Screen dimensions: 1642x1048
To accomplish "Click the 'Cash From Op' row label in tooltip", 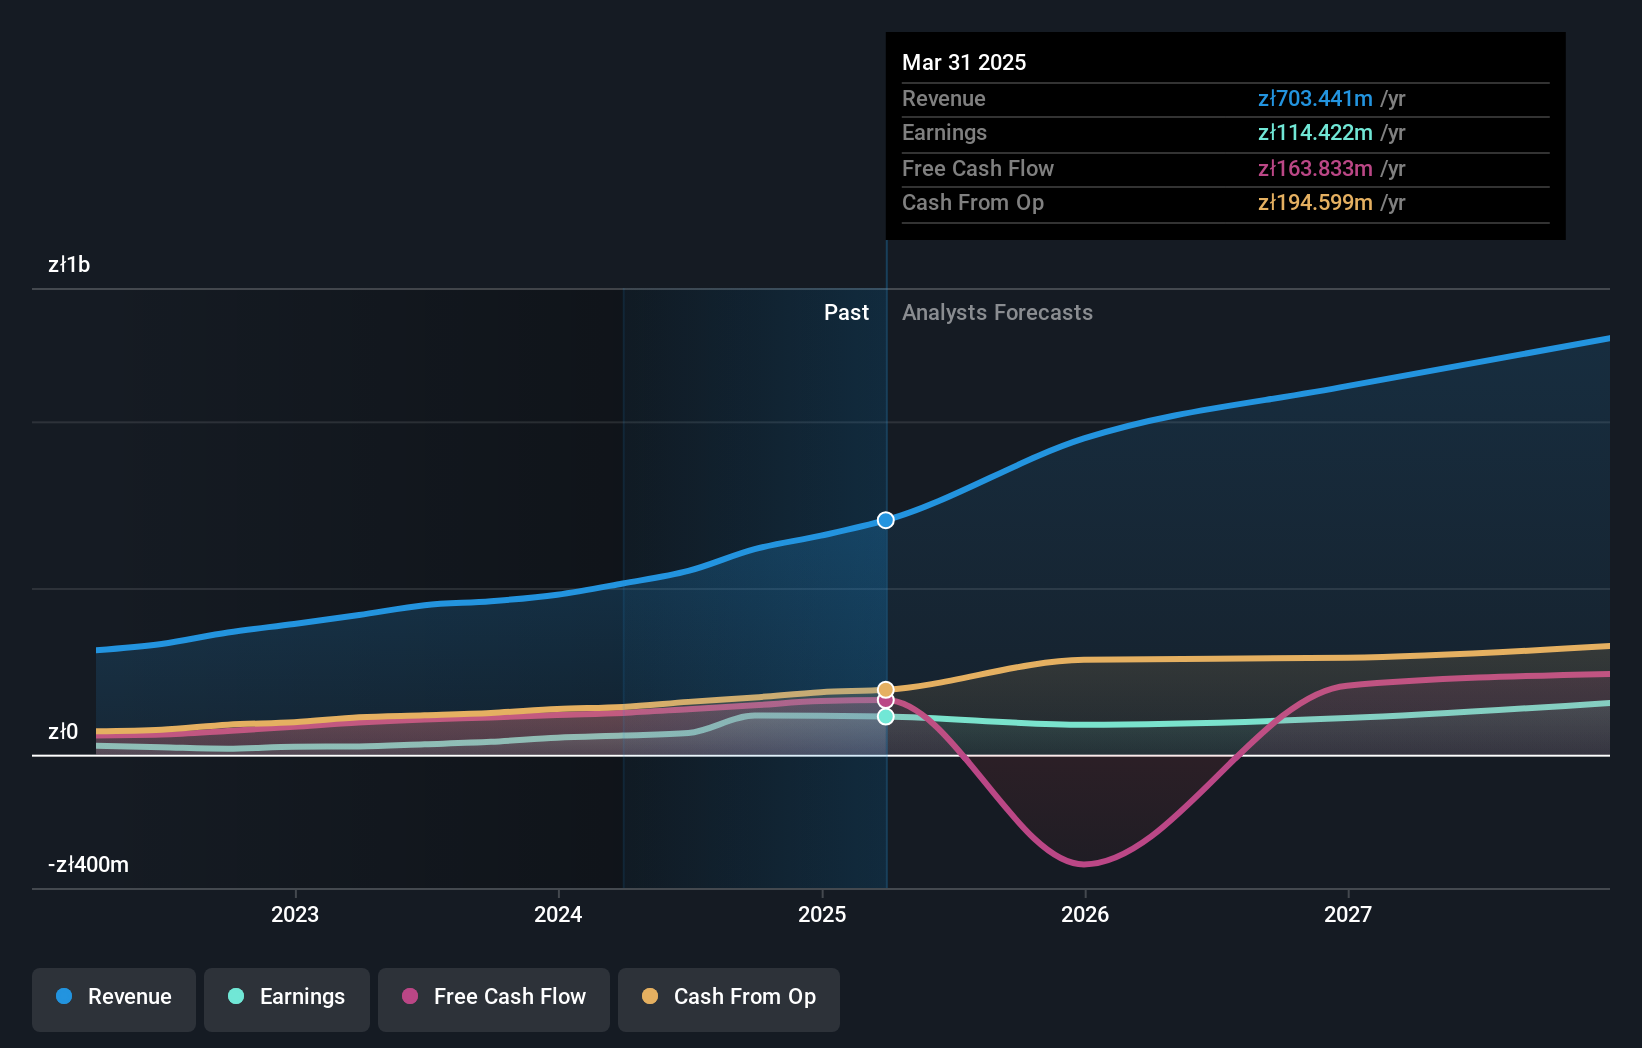I will point(973,202).
